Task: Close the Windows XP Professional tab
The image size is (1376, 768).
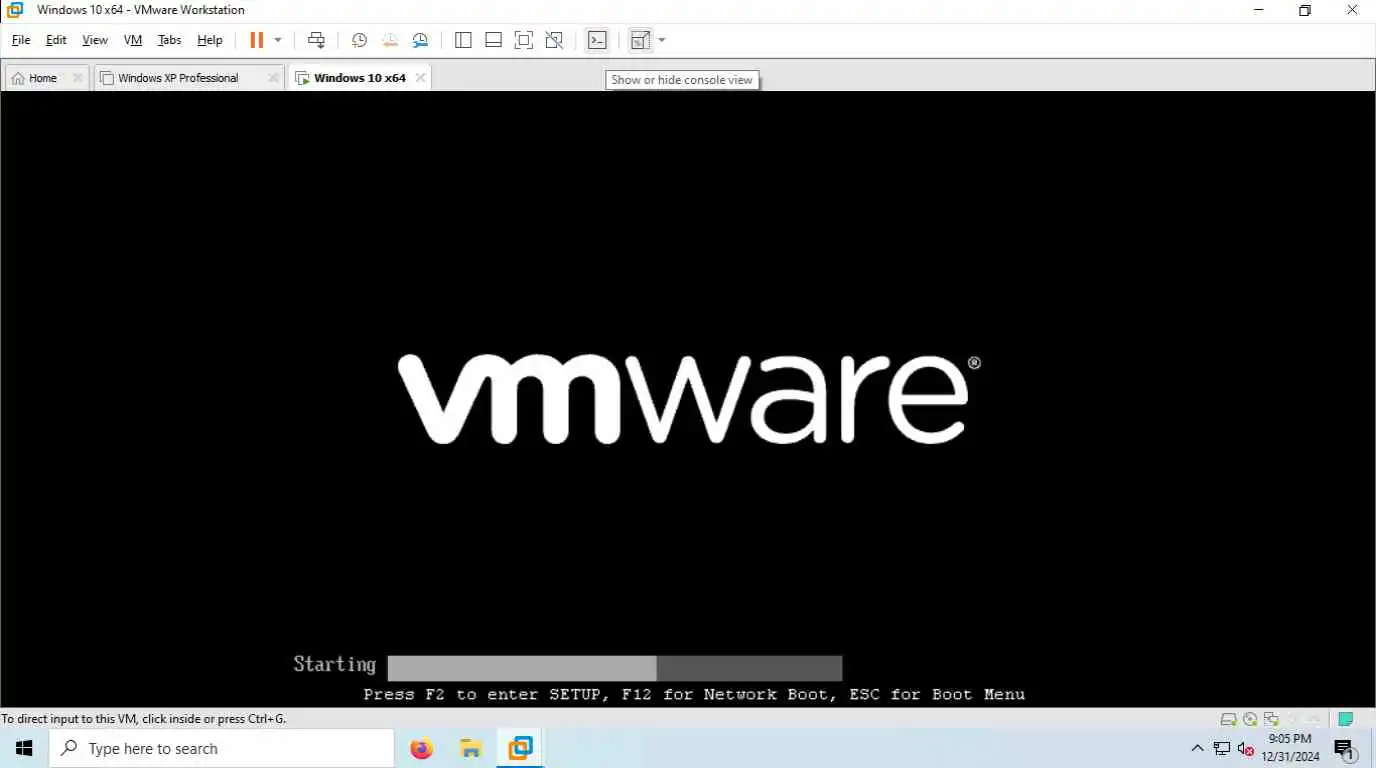Action: (x=273, y=78)
